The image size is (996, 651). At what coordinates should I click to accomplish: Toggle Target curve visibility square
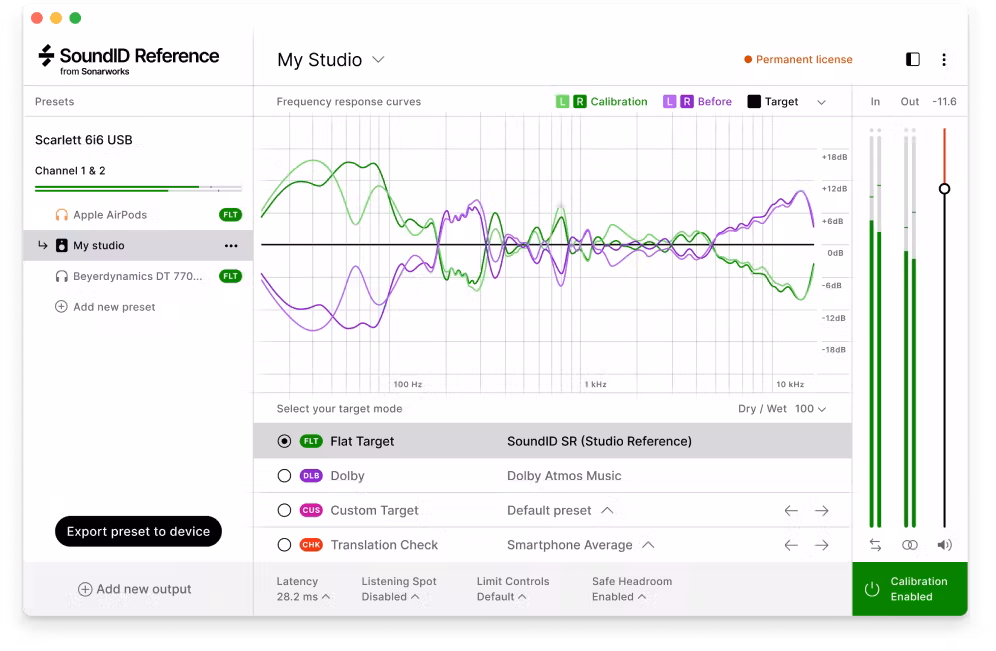pyautogui.click(x=754, y=102)
